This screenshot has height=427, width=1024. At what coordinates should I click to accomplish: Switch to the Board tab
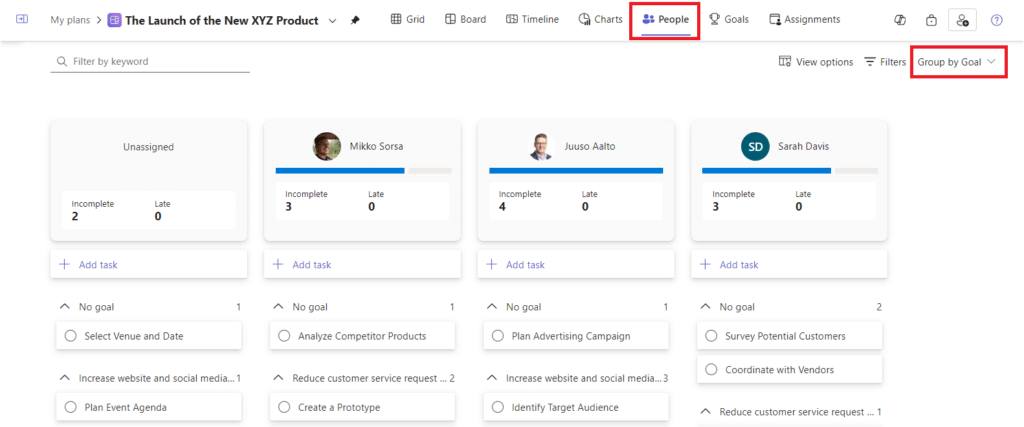coord(466,20)
